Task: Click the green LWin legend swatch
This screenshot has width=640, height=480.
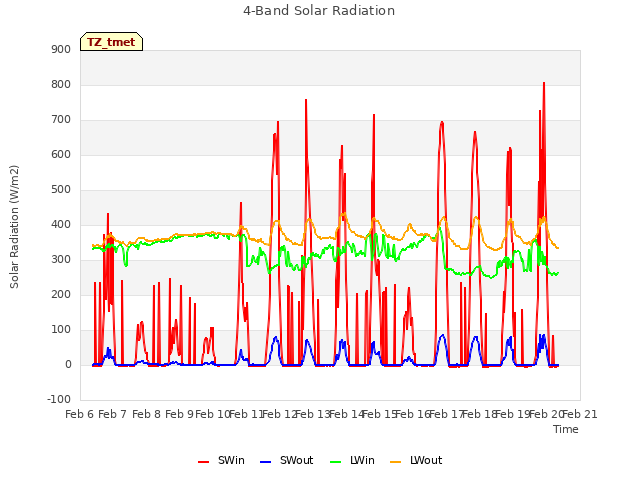Action: coord(335,462)
